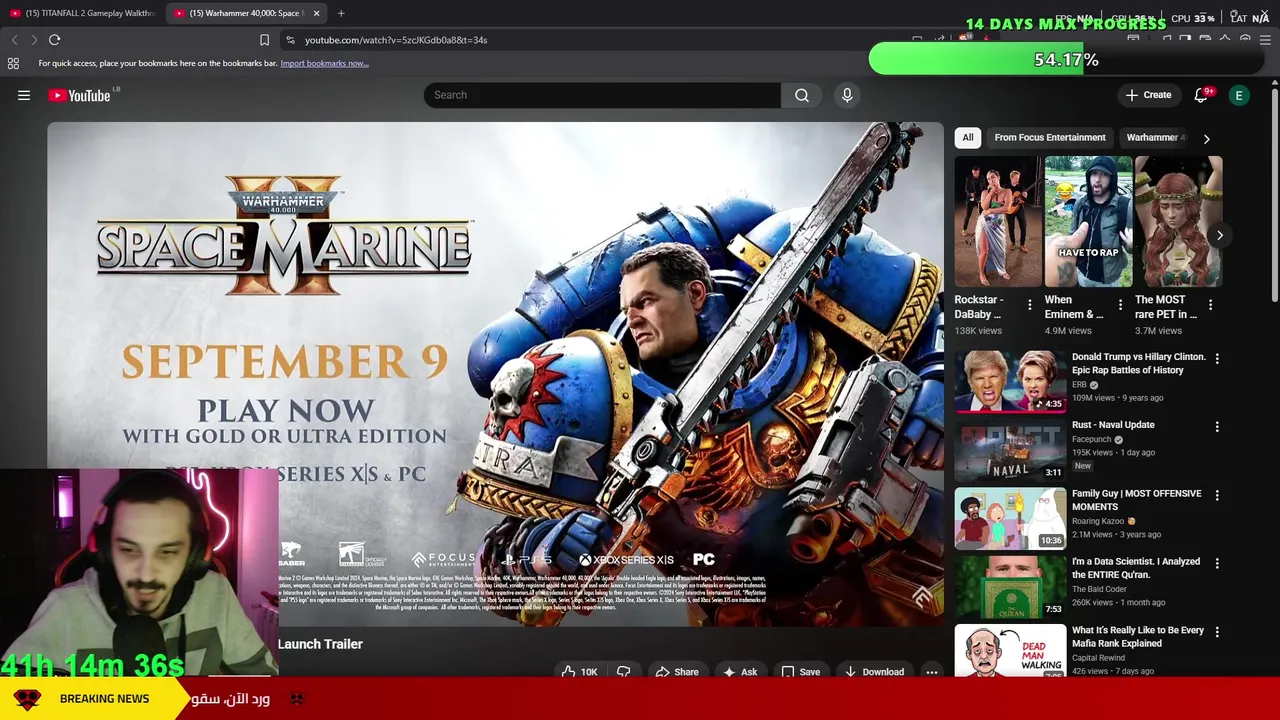1280x720 pixels.
Task: Click The Bald Coder channel name
Action: point(1100,589)
